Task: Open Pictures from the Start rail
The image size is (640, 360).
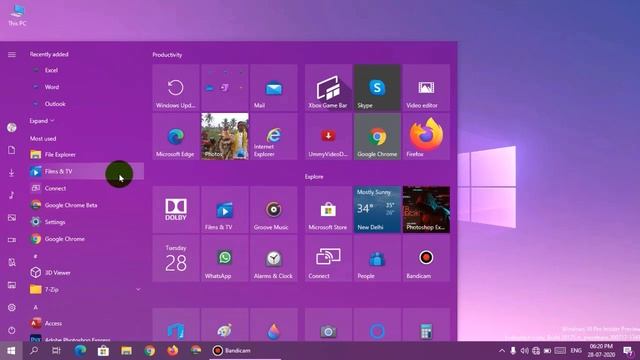Action: click(x=12, y=218)
